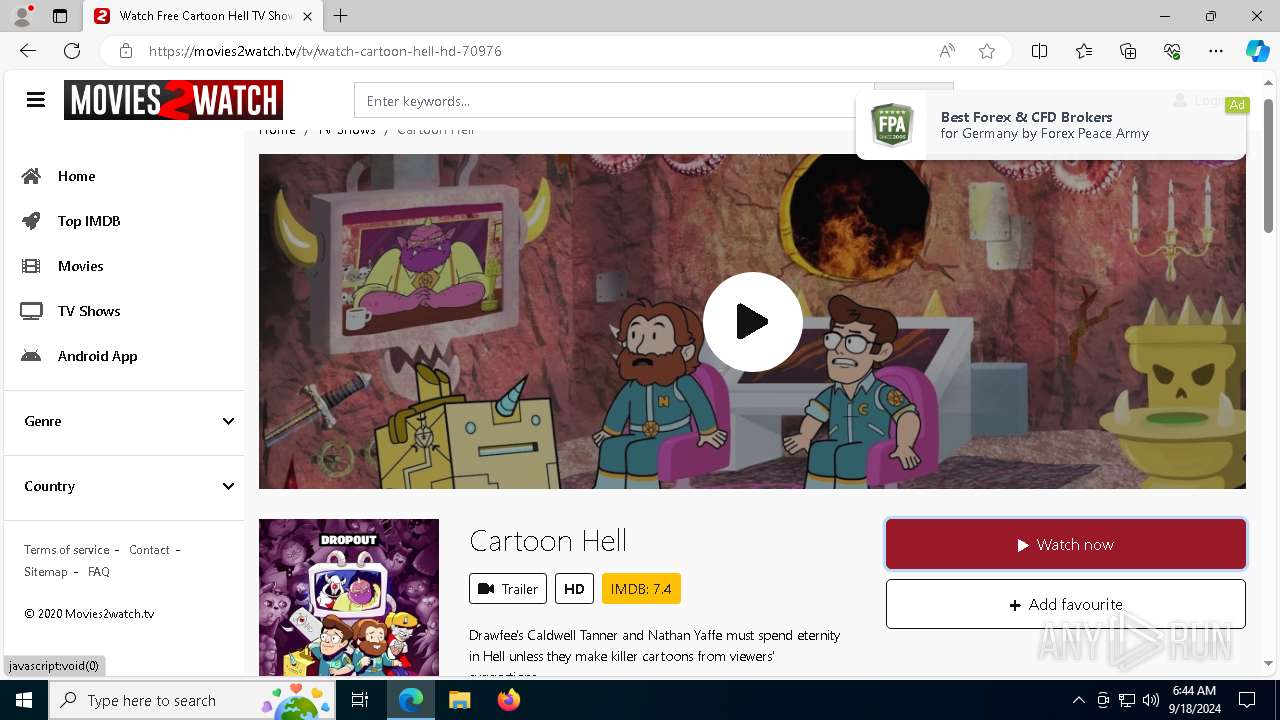Open Task View on taskbar
The width and height of the screenshot is (1280, 720).
(360, 700)
